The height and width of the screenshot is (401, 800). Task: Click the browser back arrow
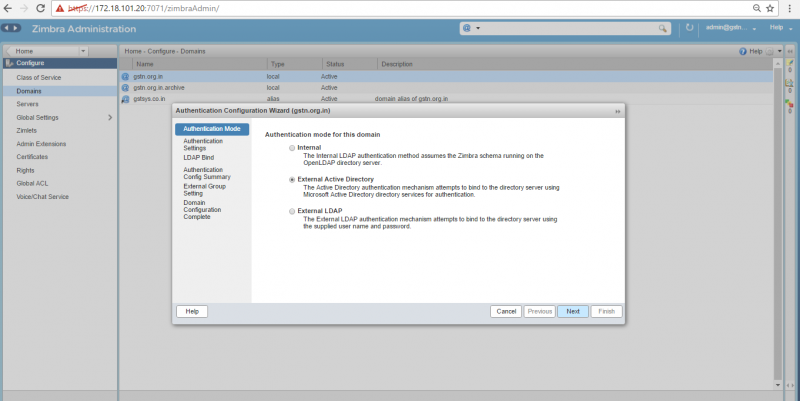click(8, 8)
